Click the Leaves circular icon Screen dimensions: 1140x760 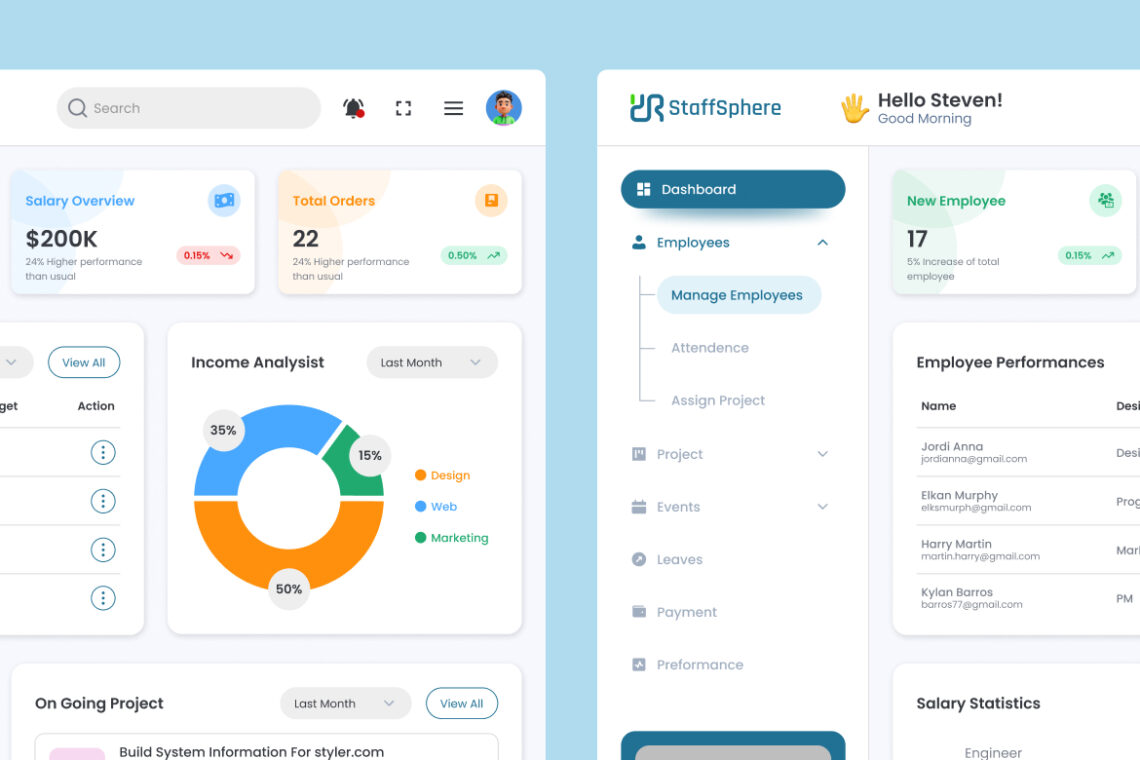click(x=638, y=559)
